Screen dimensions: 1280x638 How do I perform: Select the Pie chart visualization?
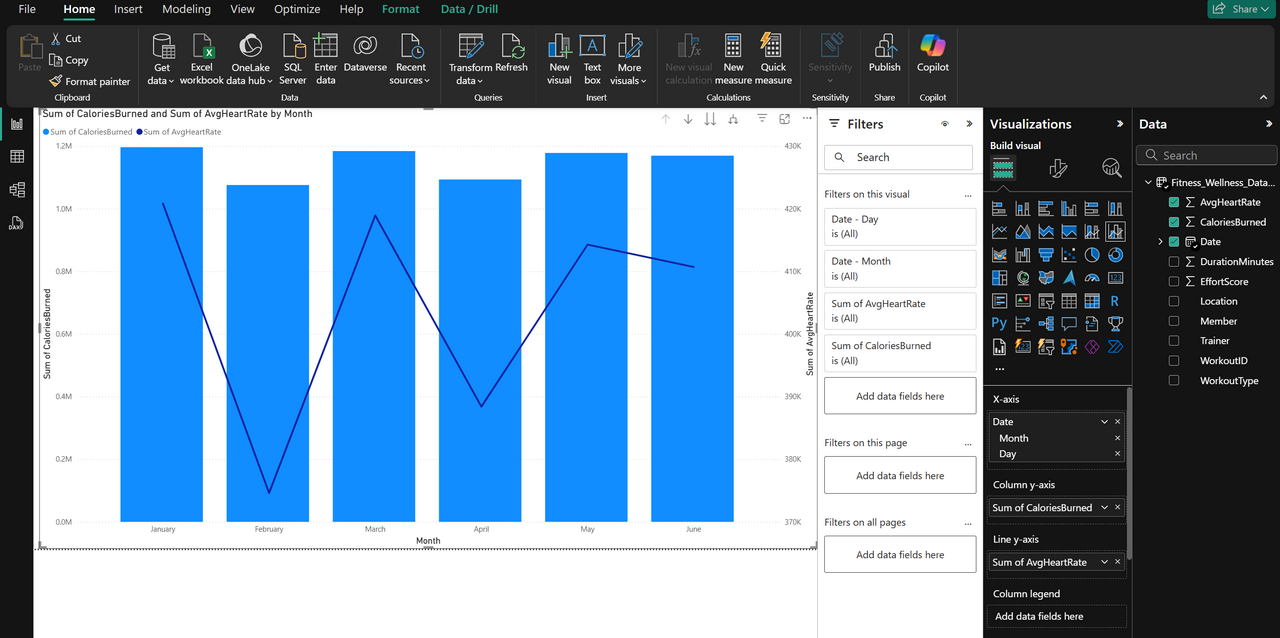pos(1092,255)
